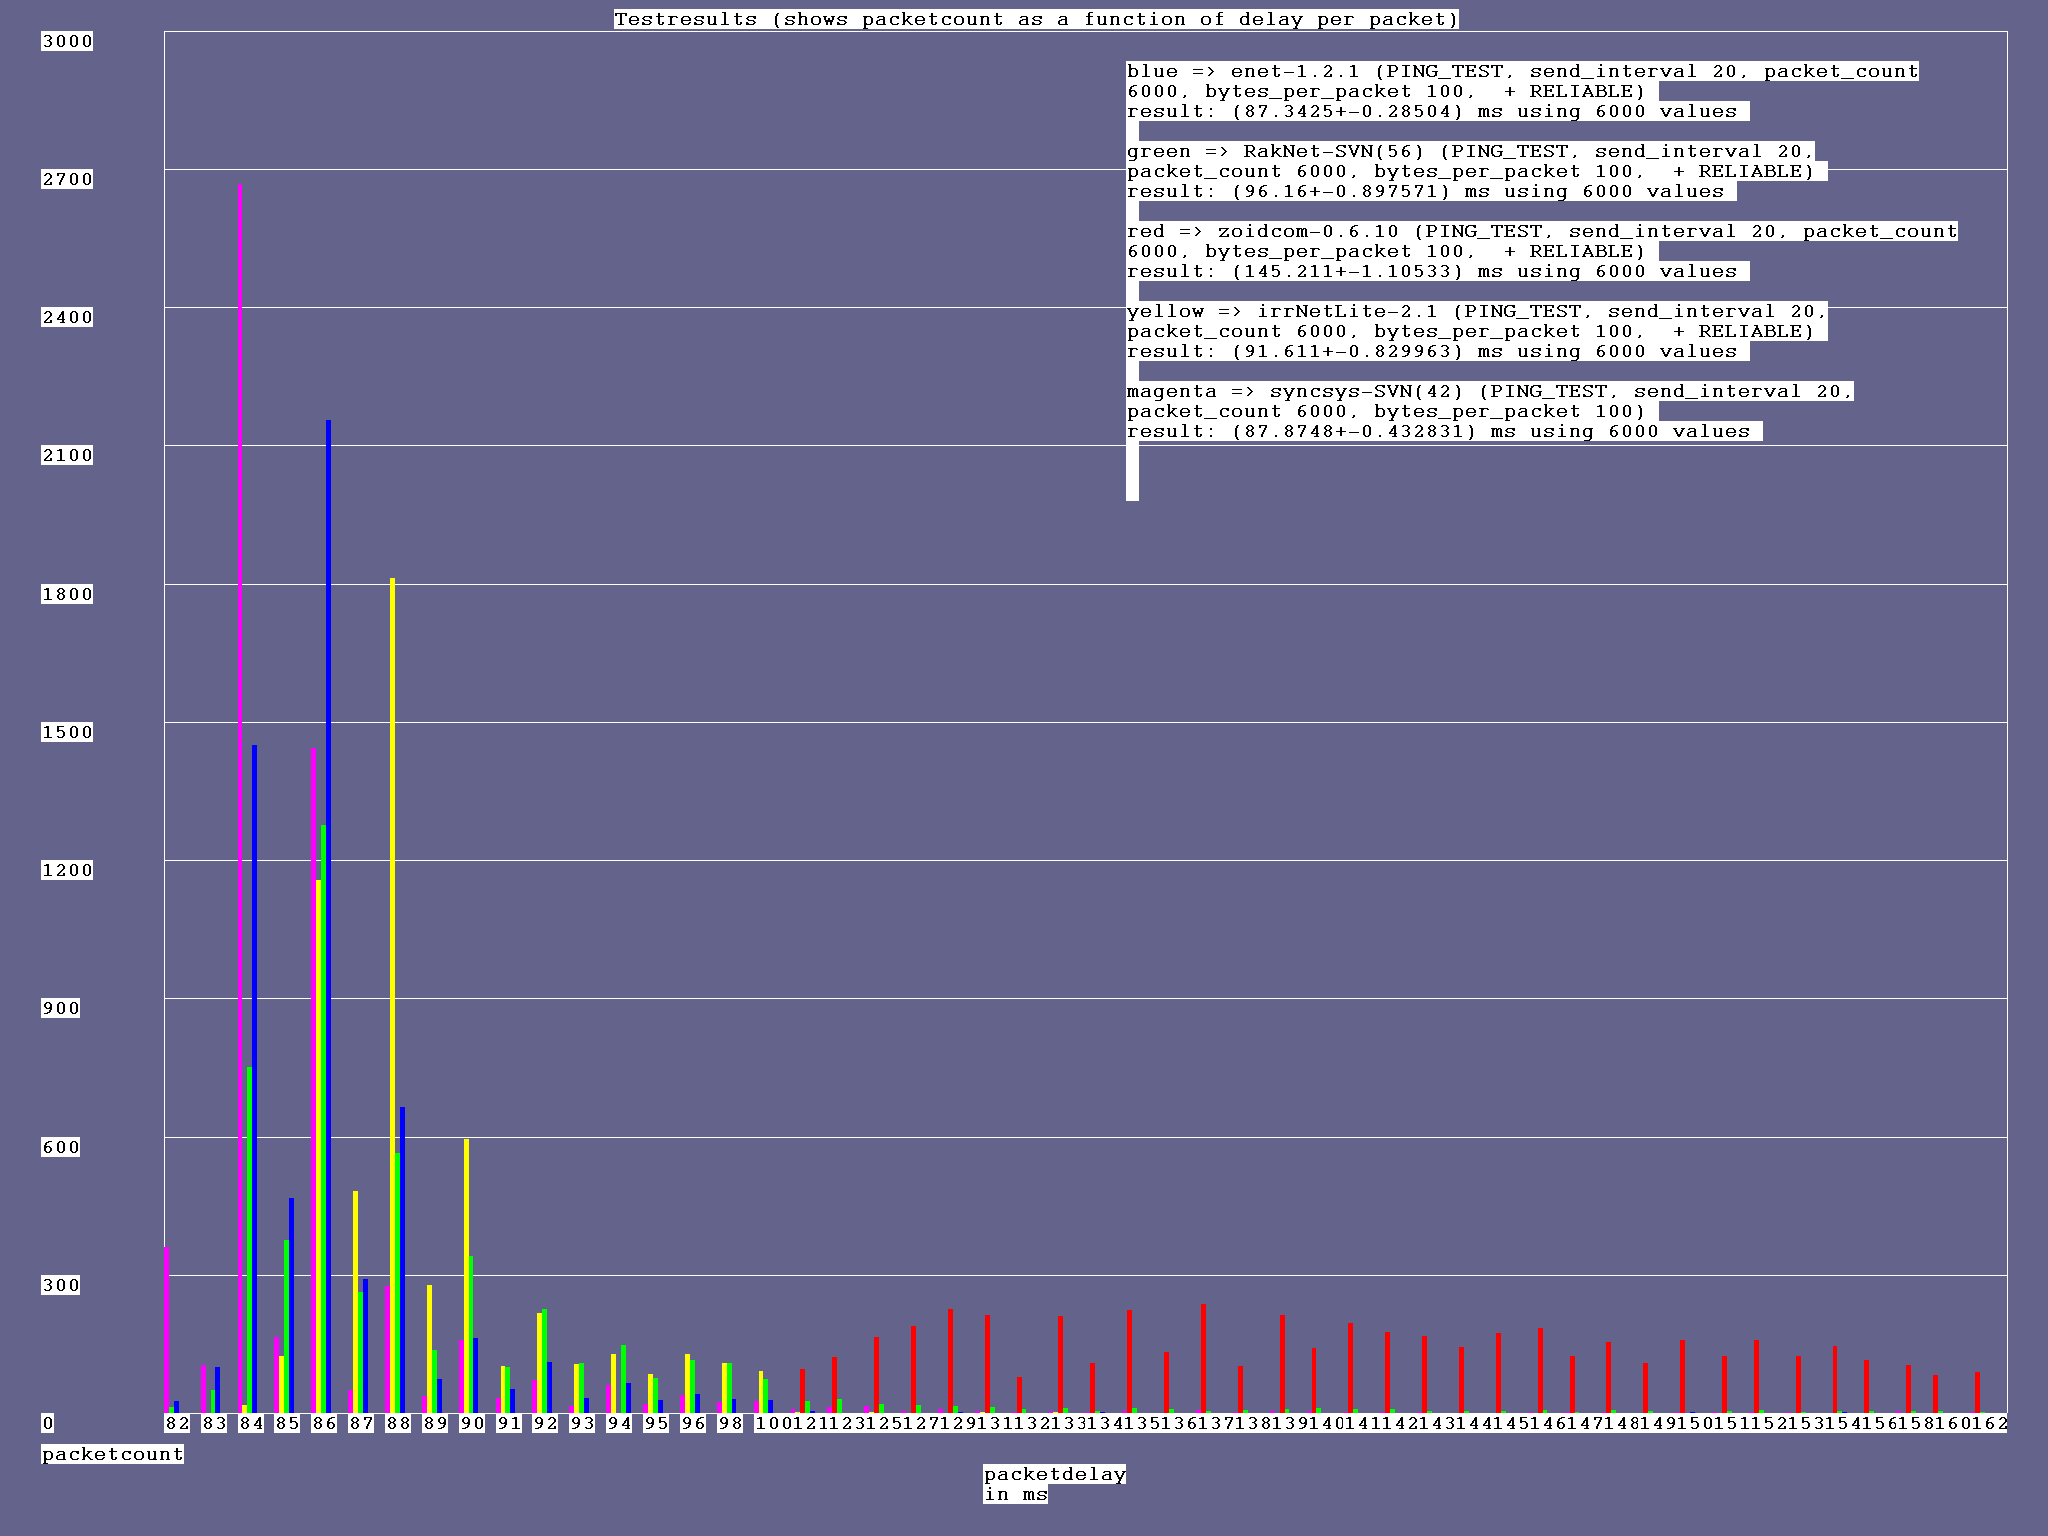The width and height of the screenshot is (2048, 1536).
Task: Click the y-axis label '3000'
Action: (x=67, y=41)
